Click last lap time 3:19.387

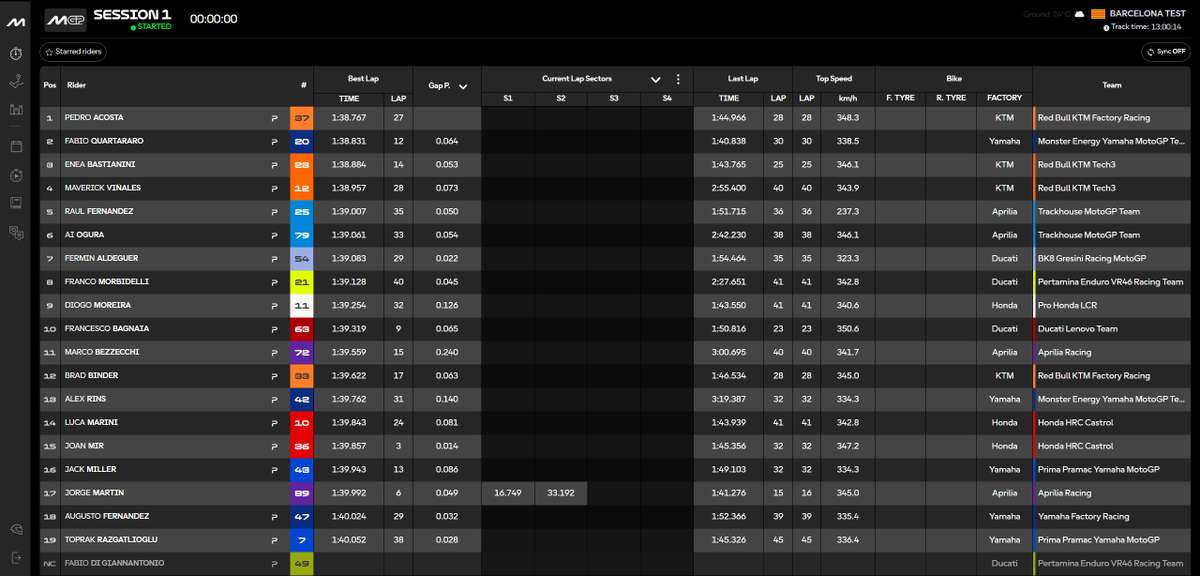[x=729, y=399]
